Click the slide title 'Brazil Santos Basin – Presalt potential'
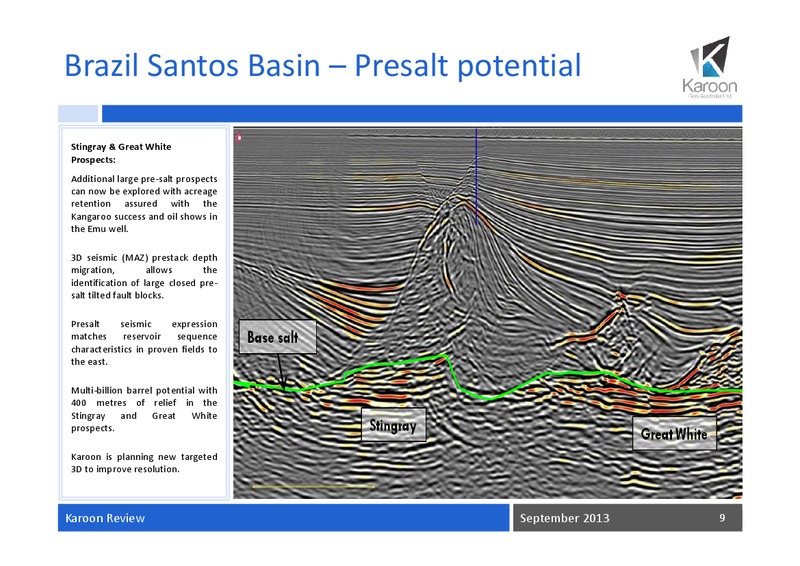This screenshot has width=800, height=566. click(x=322, y=65)
